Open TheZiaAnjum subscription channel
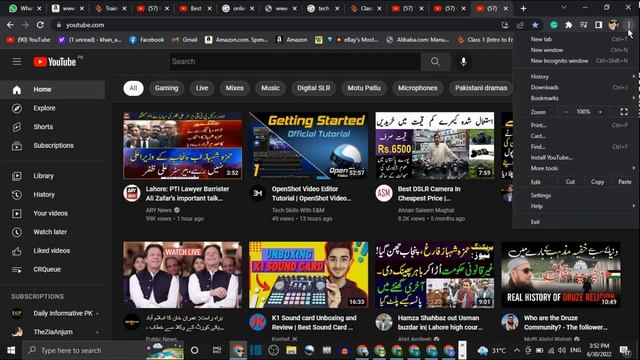This screenshot has width=640, height=360. click(53, 332)
